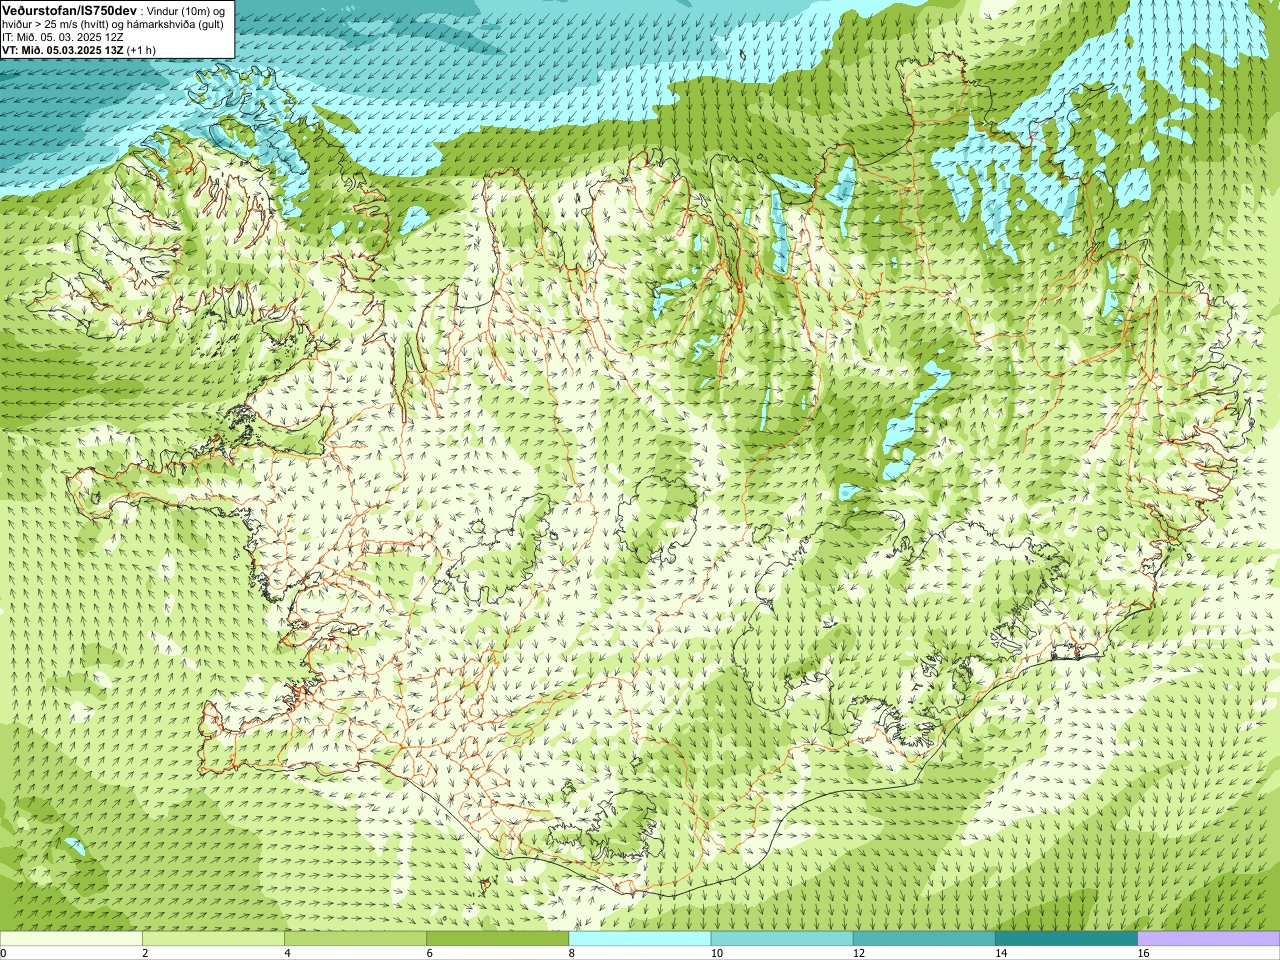The height and width of the screenshot is (960, 1280).
Task: Click the "VT: Mið. 05.03.2025 13Z (+1 h)" line
Action: [x=78, y=50]
